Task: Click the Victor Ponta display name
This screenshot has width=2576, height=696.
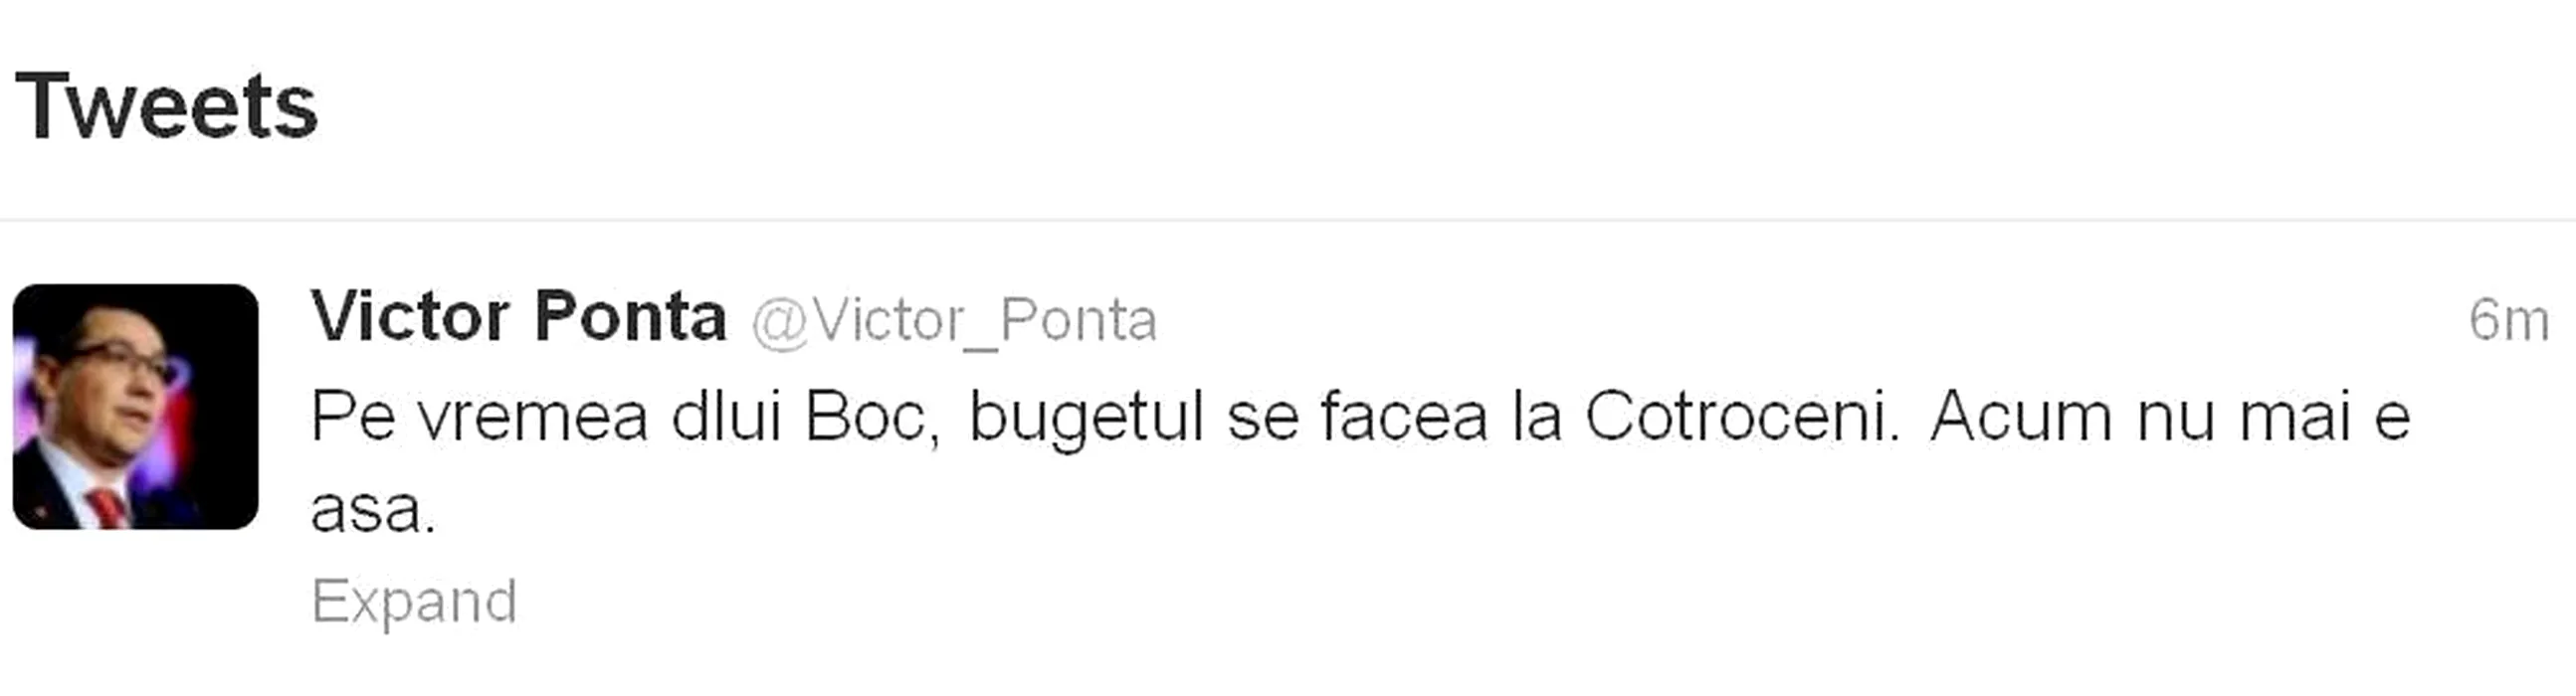Action: pos(518,318)
